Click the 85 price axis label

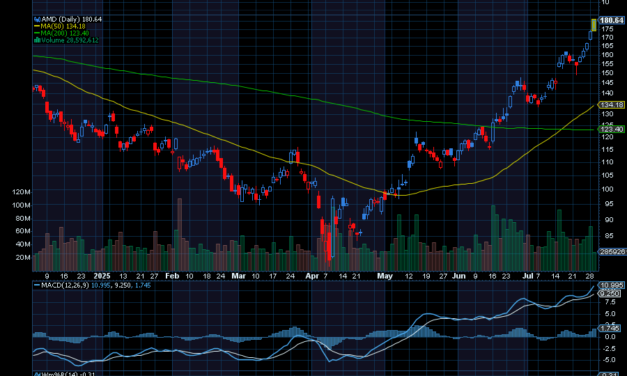[x=609, y=236]
